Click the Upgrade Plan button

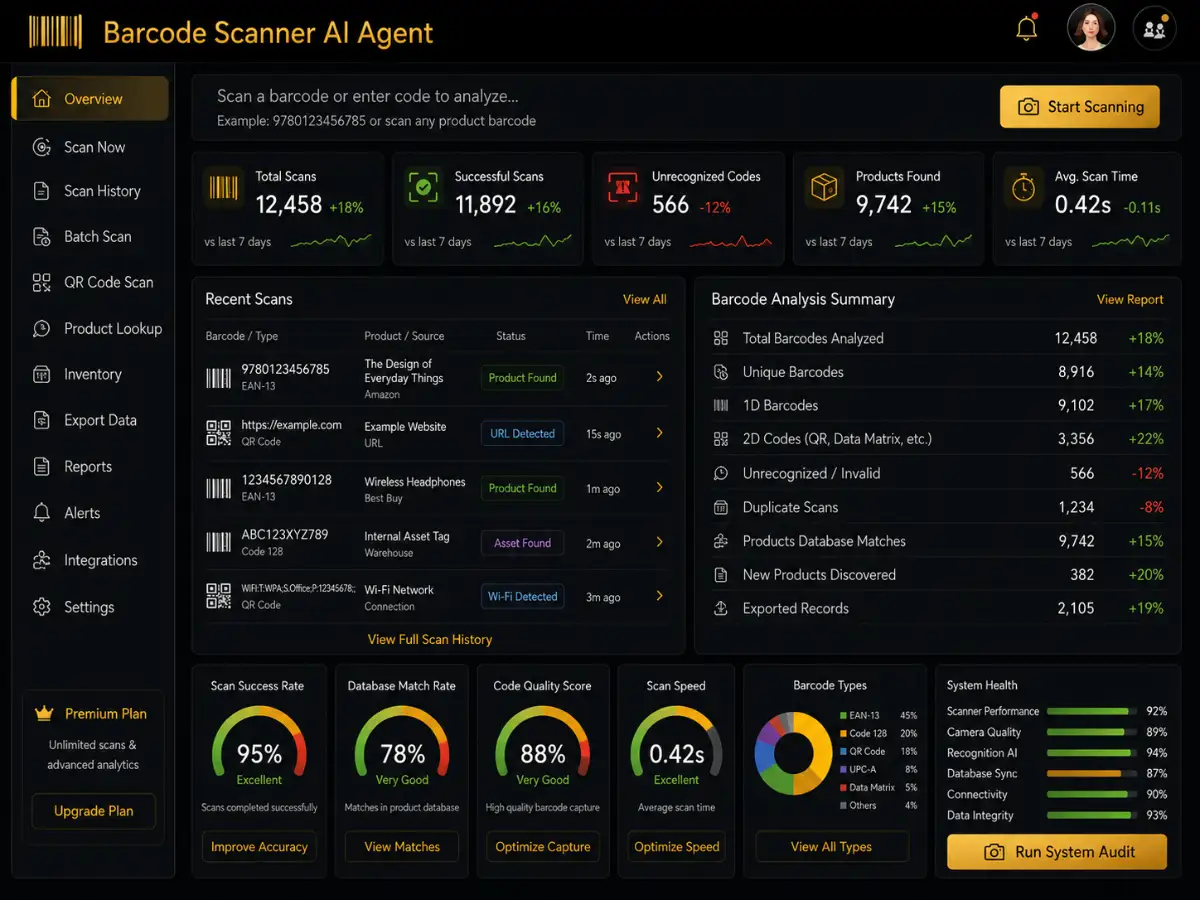point(93,811)
